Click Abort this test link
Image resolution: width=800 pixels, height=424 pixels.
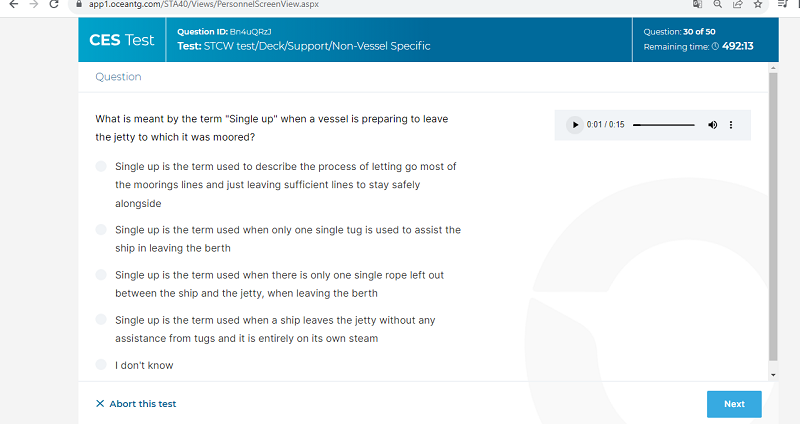point(142,404)
